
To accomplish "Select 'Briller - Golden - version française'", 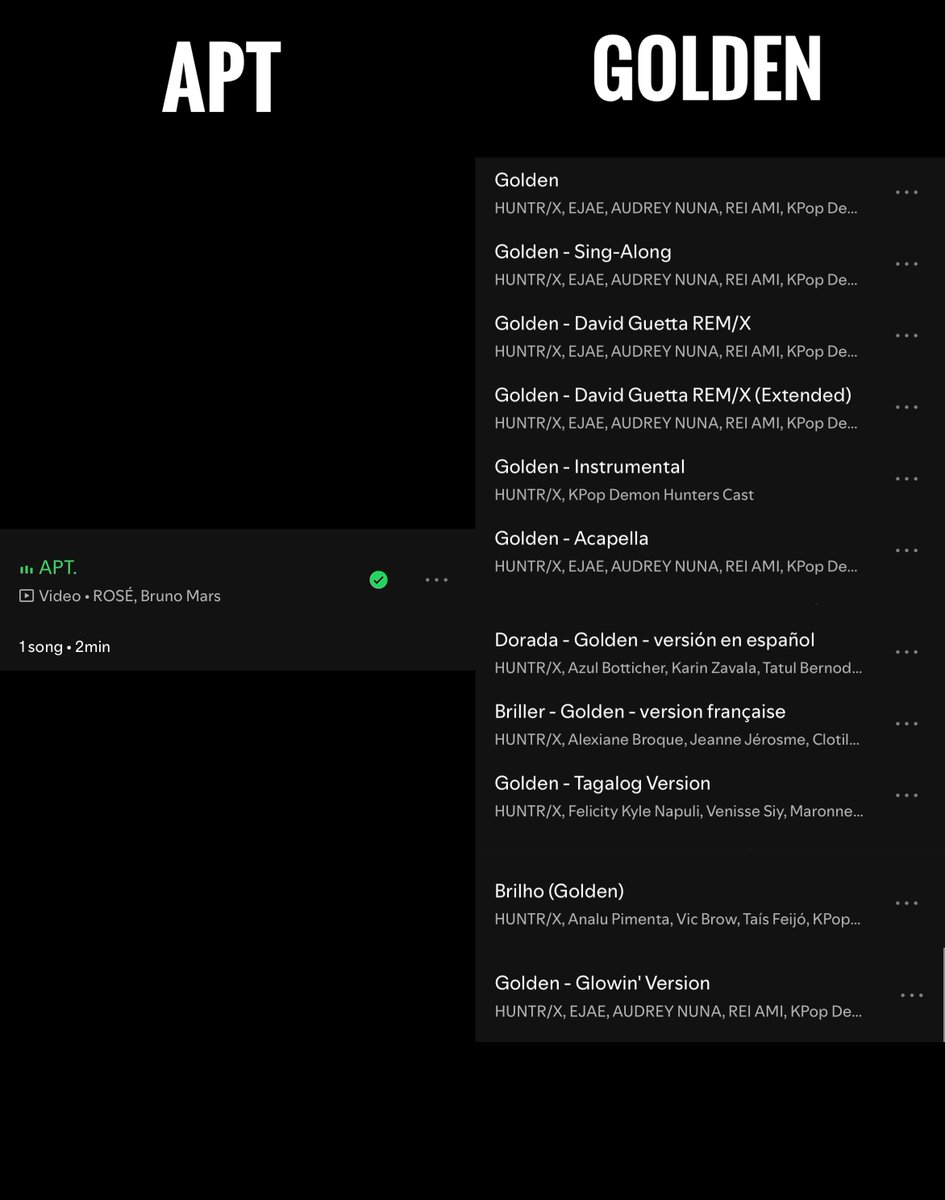I will coord(640,712).
